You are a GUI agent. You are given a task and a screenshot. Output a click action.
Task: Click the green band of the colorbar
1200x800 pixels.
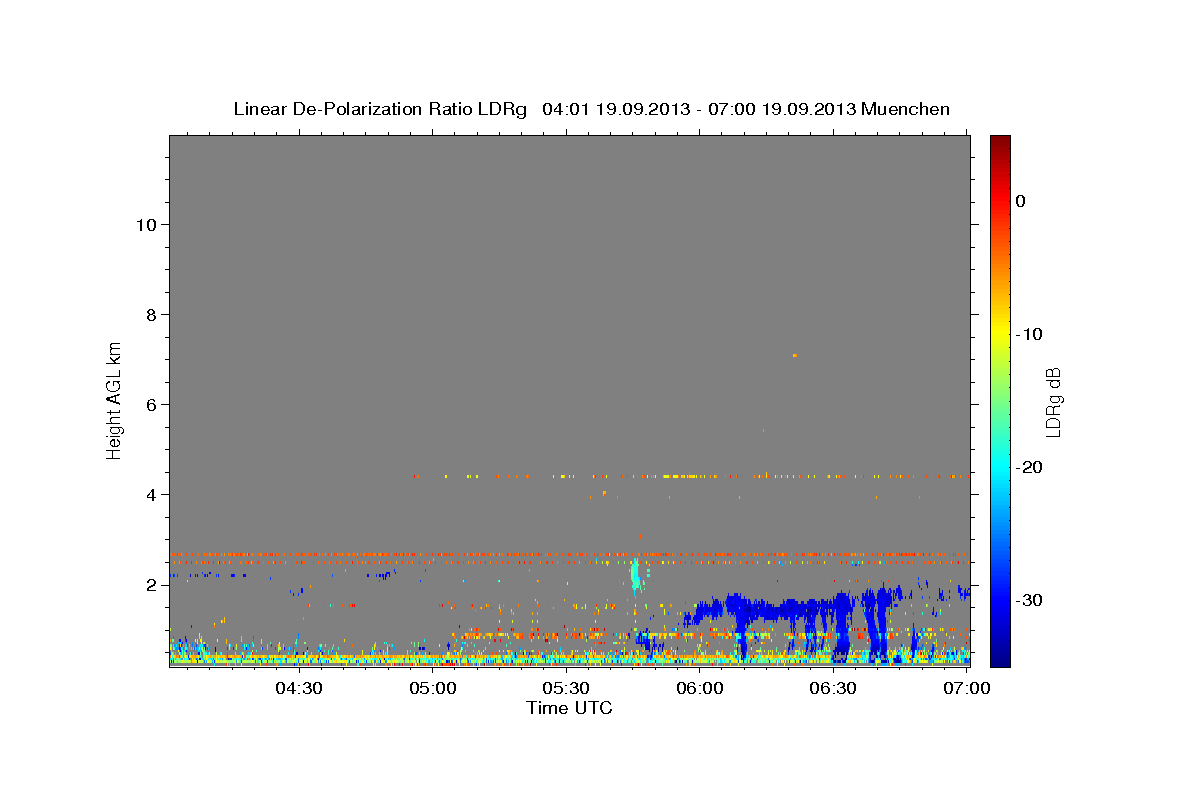click(x=1000, y=400)
